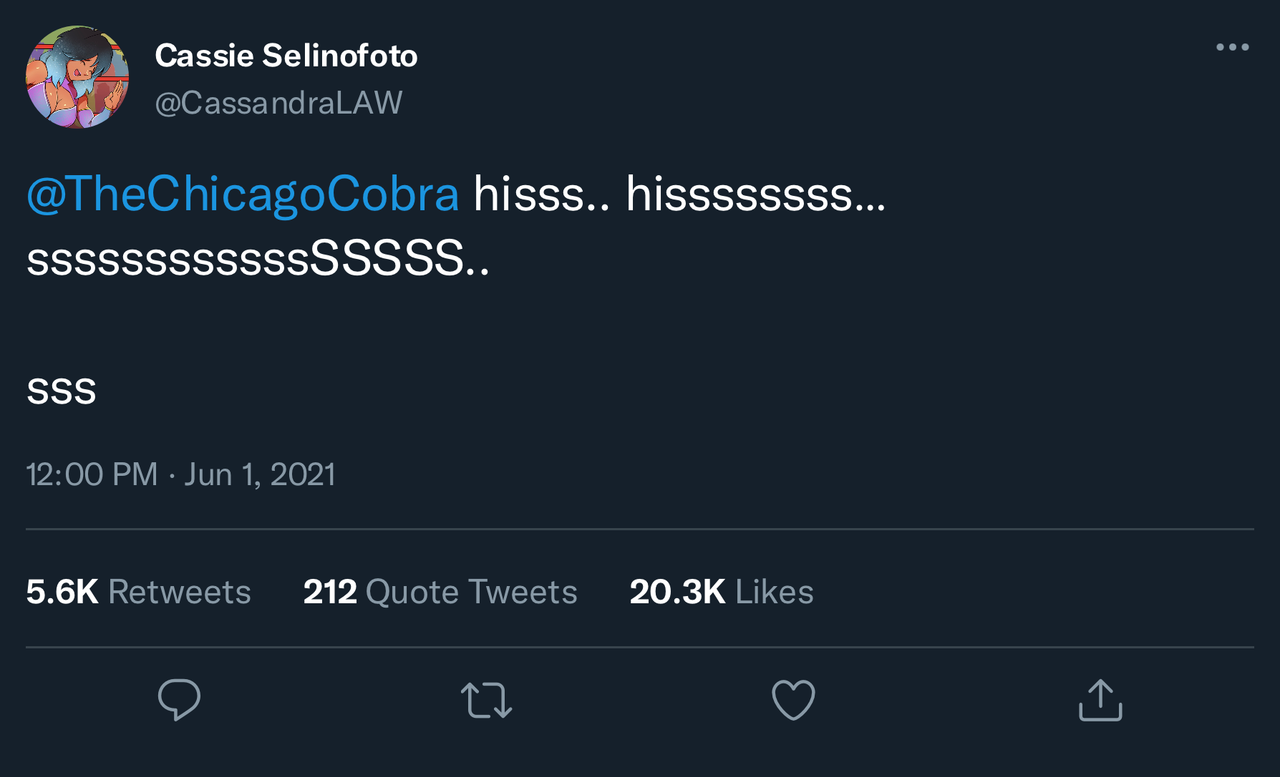The height and width of the screenshot is (777, 1280).
Task: Like the tweet with the heart icon
Action: tap(794, 700)
